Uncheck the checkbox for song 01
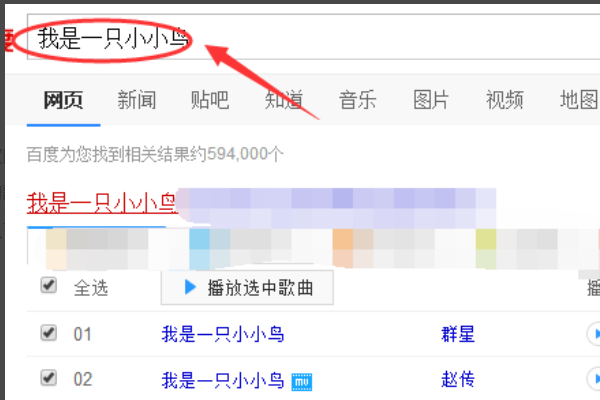 [x=48, y=333]
